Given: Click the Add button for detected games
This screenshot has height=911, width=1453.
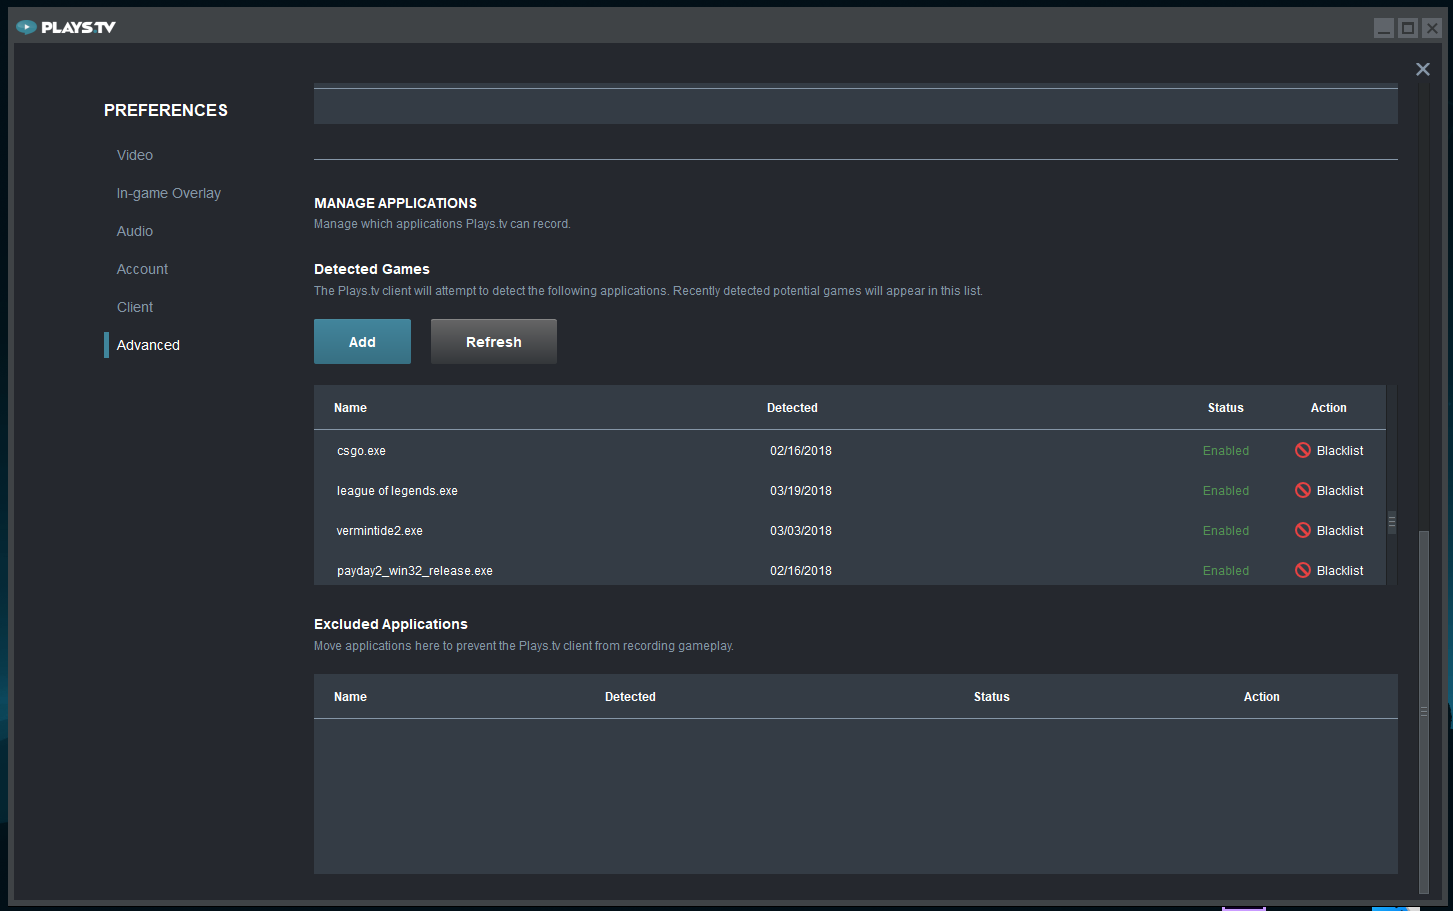Looking at the screenshot, I should pyautogui.click(x=362, y=342).
